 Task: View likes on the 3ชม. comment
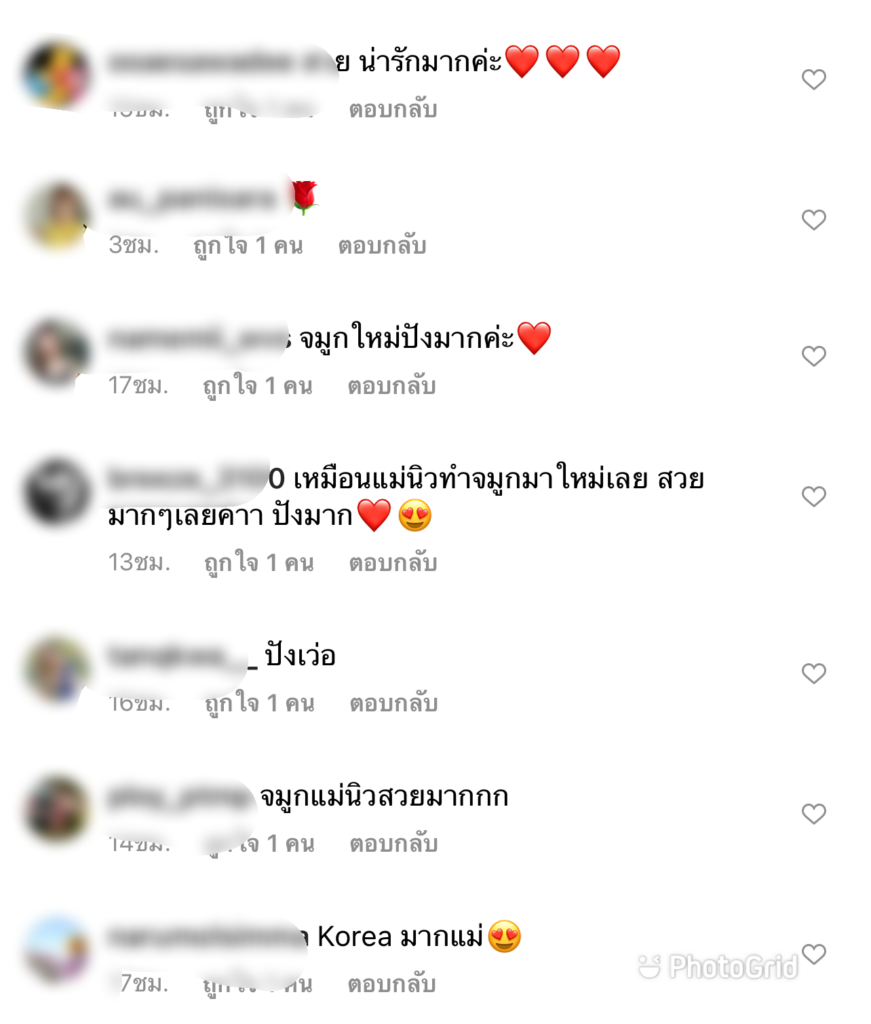(x=248, y=246)
